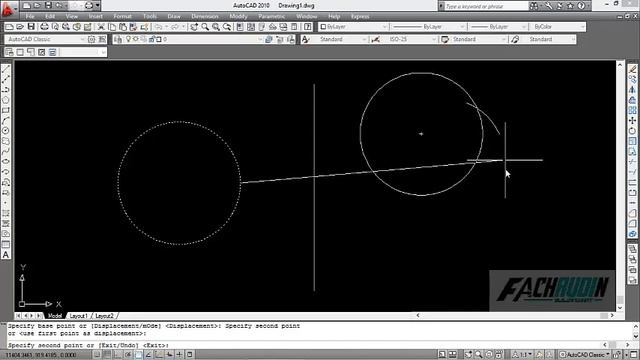640x360 pixels.
Task: Select the Multiline Text 'A' tool
Action: click(x=6, y=255)
